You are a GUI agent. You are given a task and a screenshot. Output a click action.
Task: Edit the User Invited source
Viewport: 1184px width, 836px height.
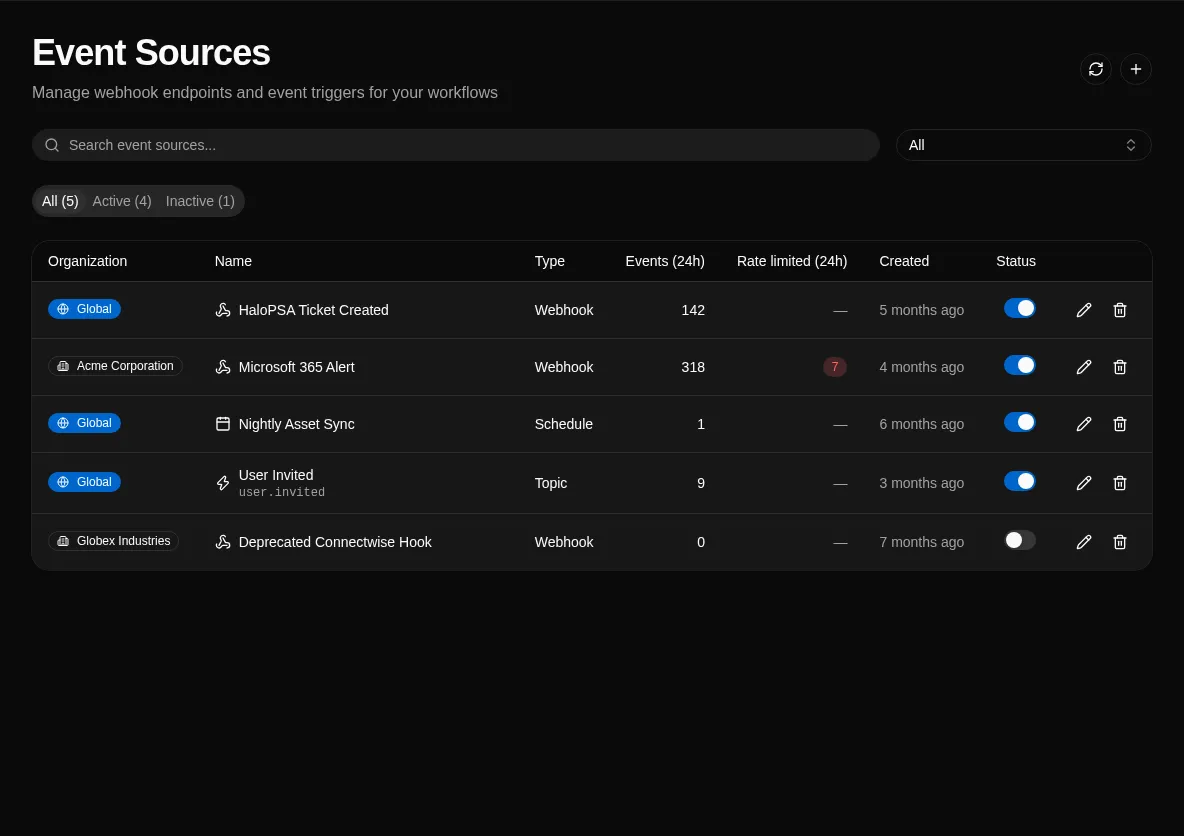click(1084, 483)
